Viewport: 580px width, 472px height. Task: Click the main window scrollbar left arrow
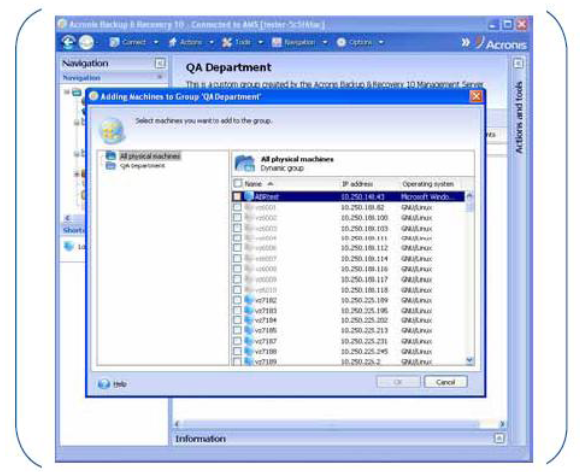point(176,424)
